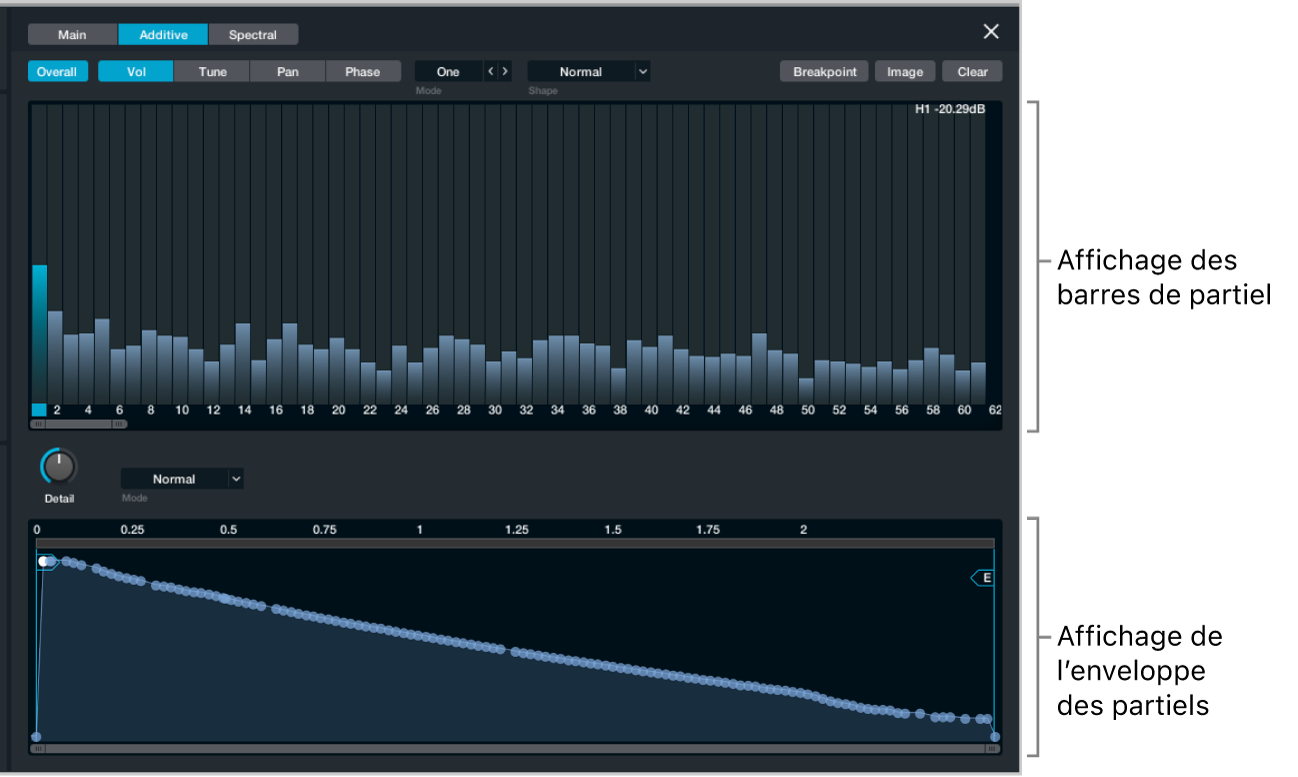Switch partial parameter to Tune
This screenshot has width=1298, height=777.
pyautogui.click(x=212, y=72)
